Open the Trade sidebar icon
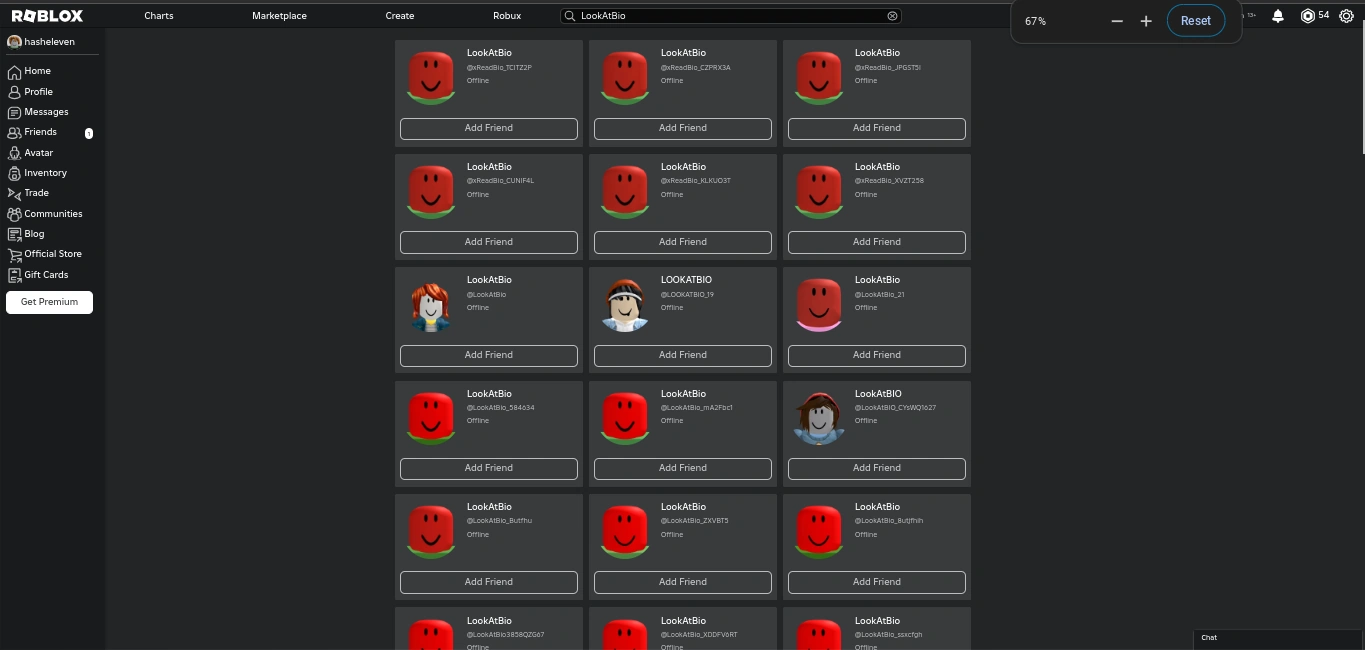 tap(14, 193)
